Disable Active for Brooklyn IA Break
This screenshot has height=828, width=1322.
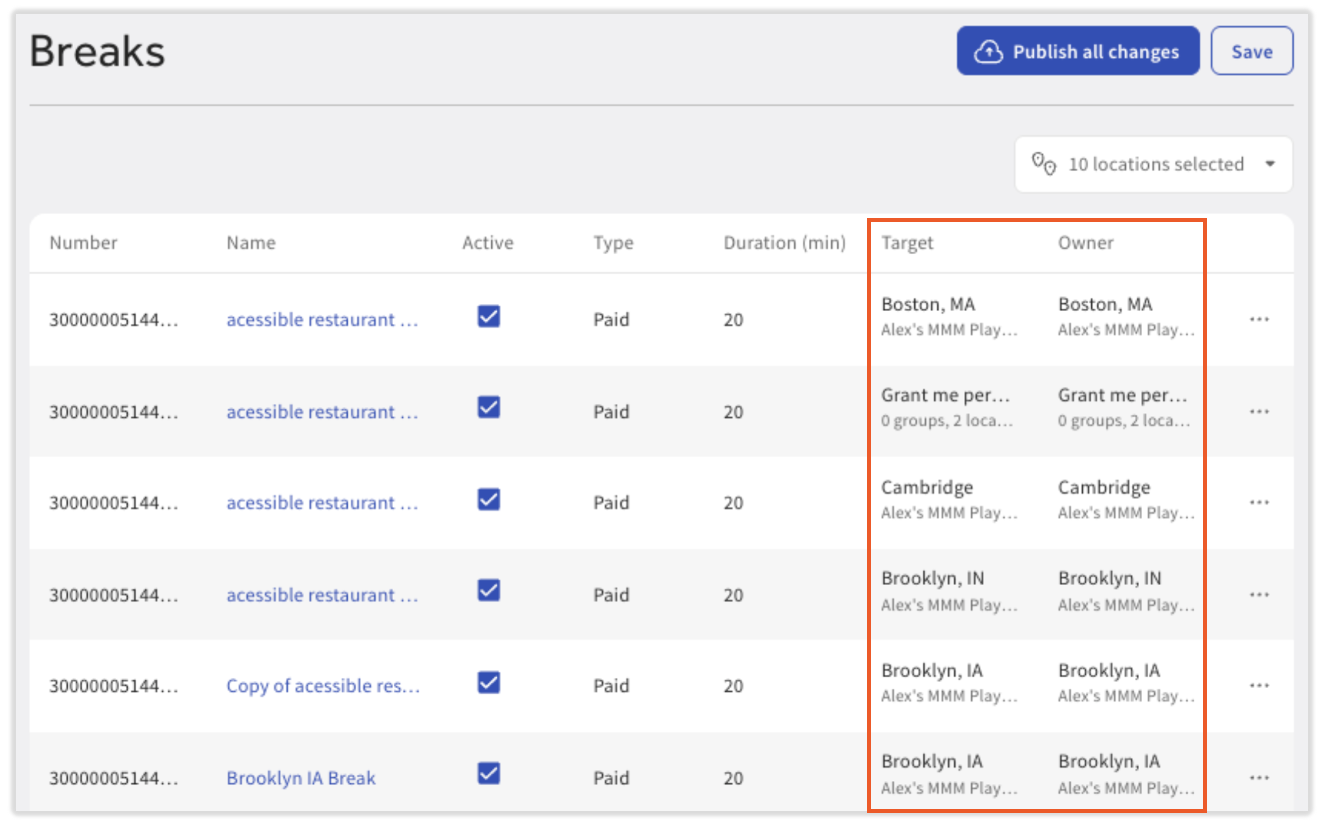coord(488,774)
